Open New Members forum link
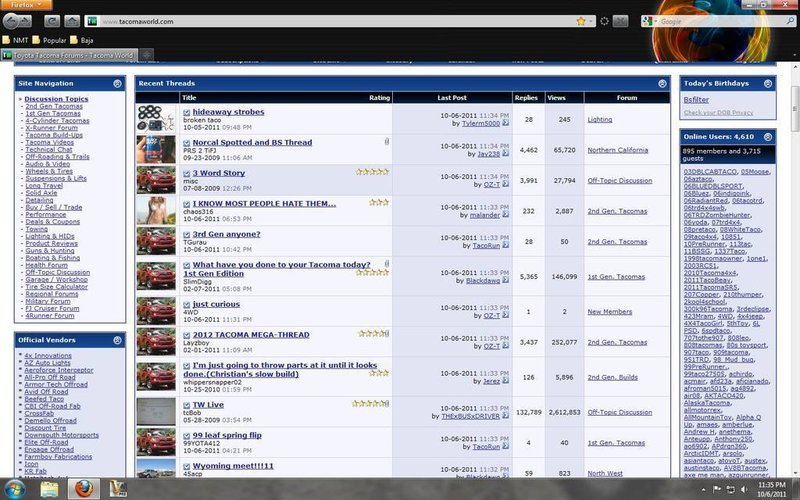800x500 pixels. pyautogui.click(x=610, y=312)
